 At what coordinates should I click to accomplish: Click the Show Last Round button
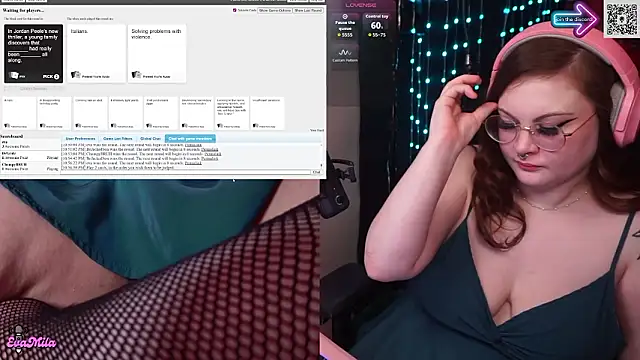point(308,10)
